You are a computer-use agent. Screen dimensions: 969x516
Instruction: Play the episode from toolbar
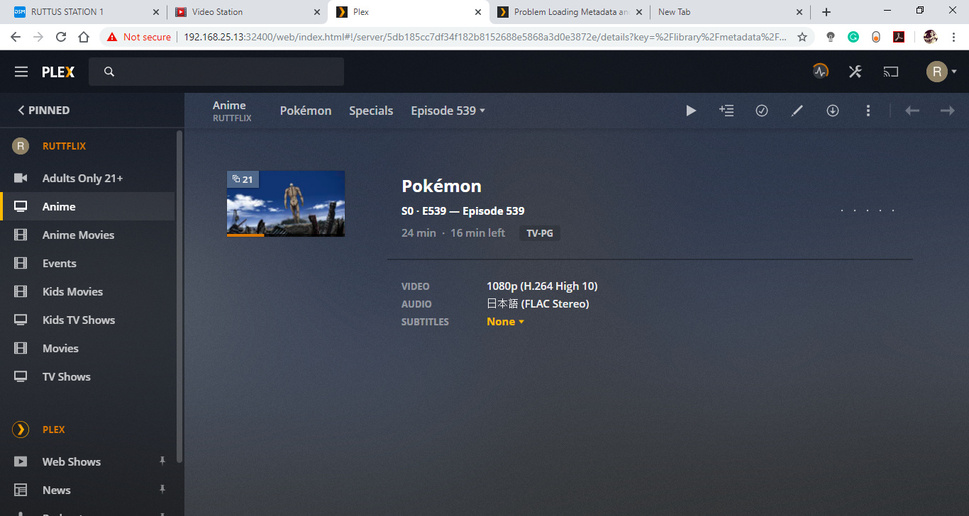point(691,111)
